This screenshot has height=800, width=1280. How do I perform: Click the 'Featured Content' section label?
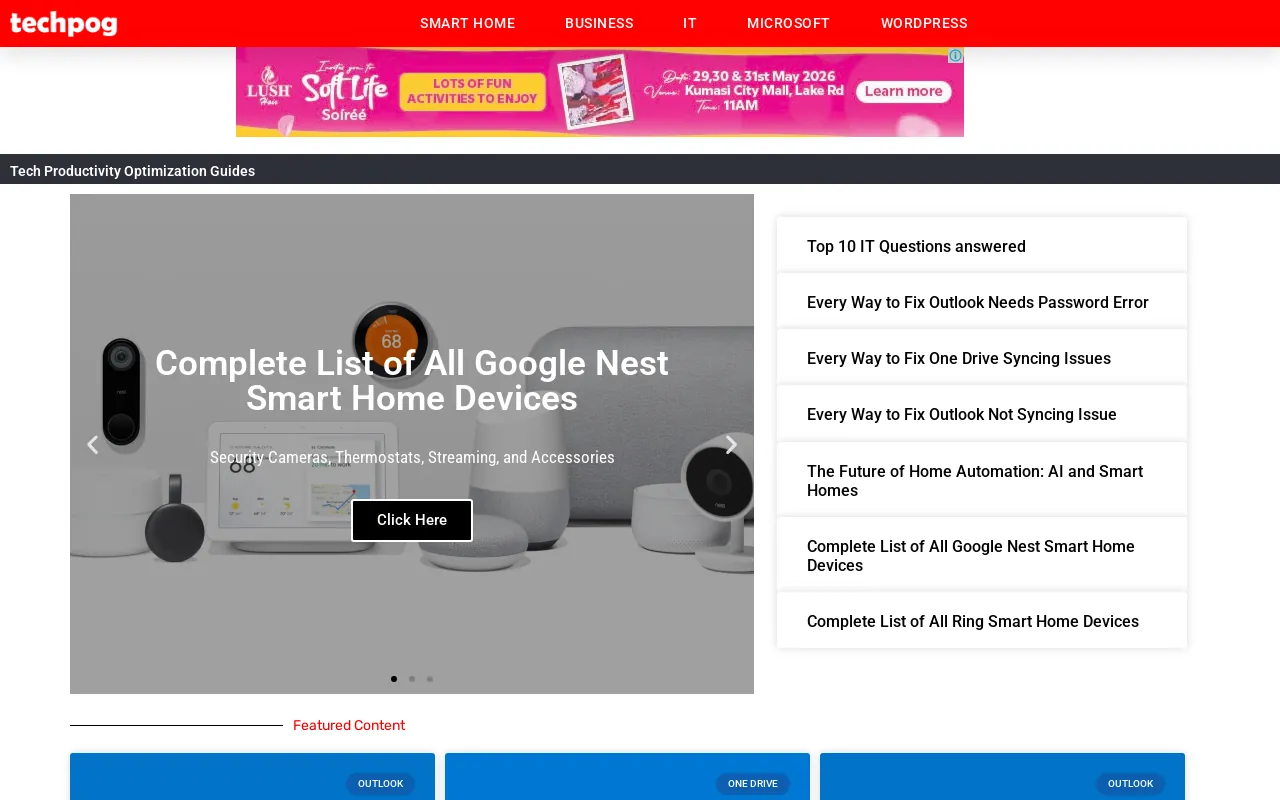pyautogui.click(x=349, y=725)
